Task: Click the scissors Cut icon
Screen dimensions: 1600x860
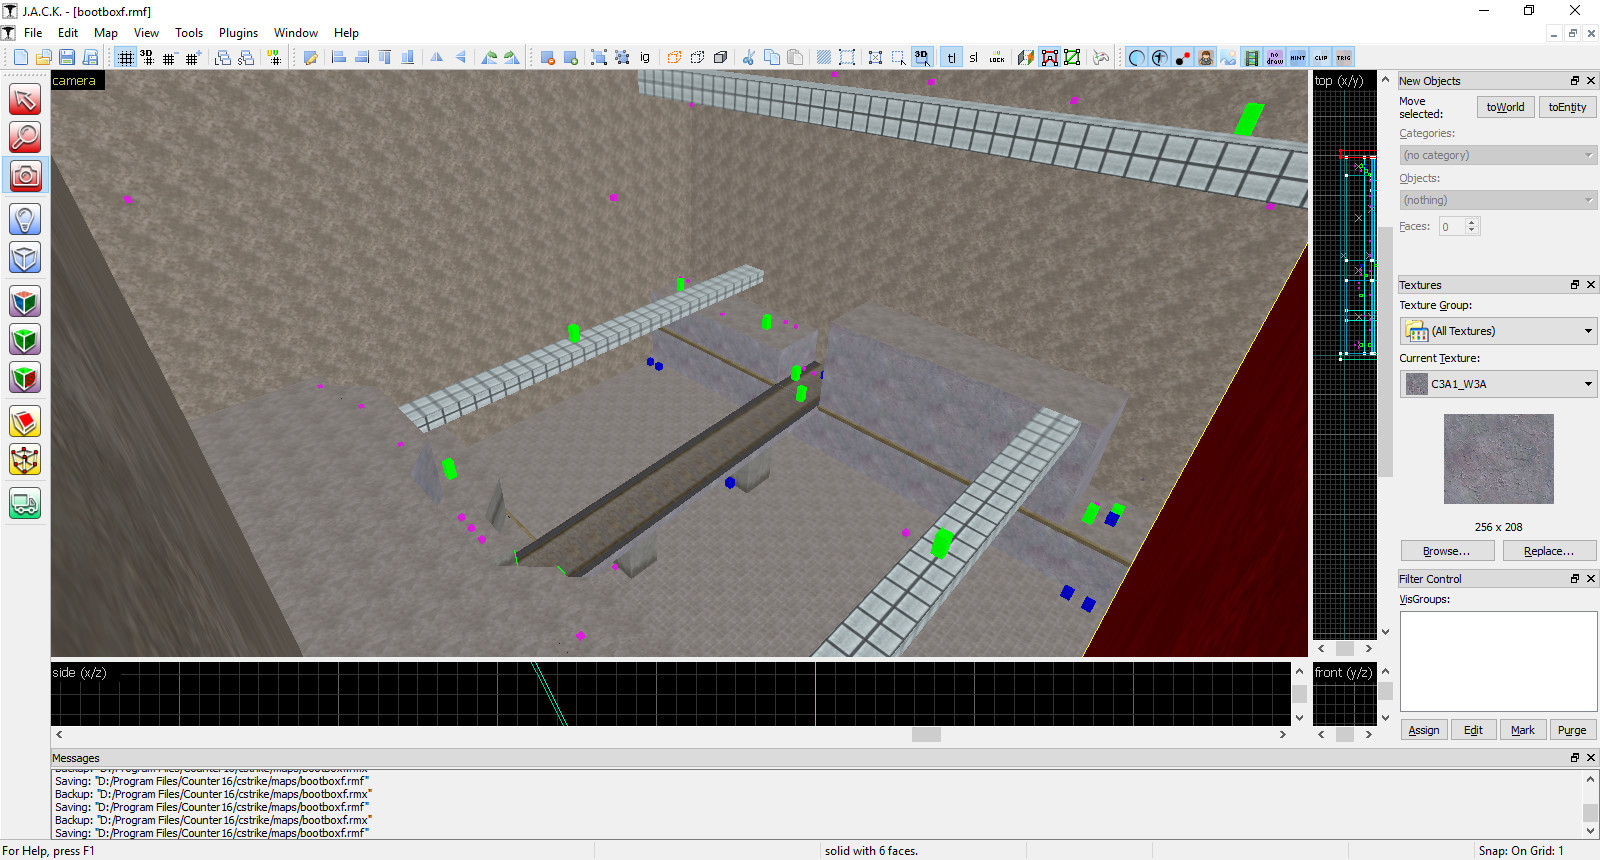Action: click(x=748, y=58)
